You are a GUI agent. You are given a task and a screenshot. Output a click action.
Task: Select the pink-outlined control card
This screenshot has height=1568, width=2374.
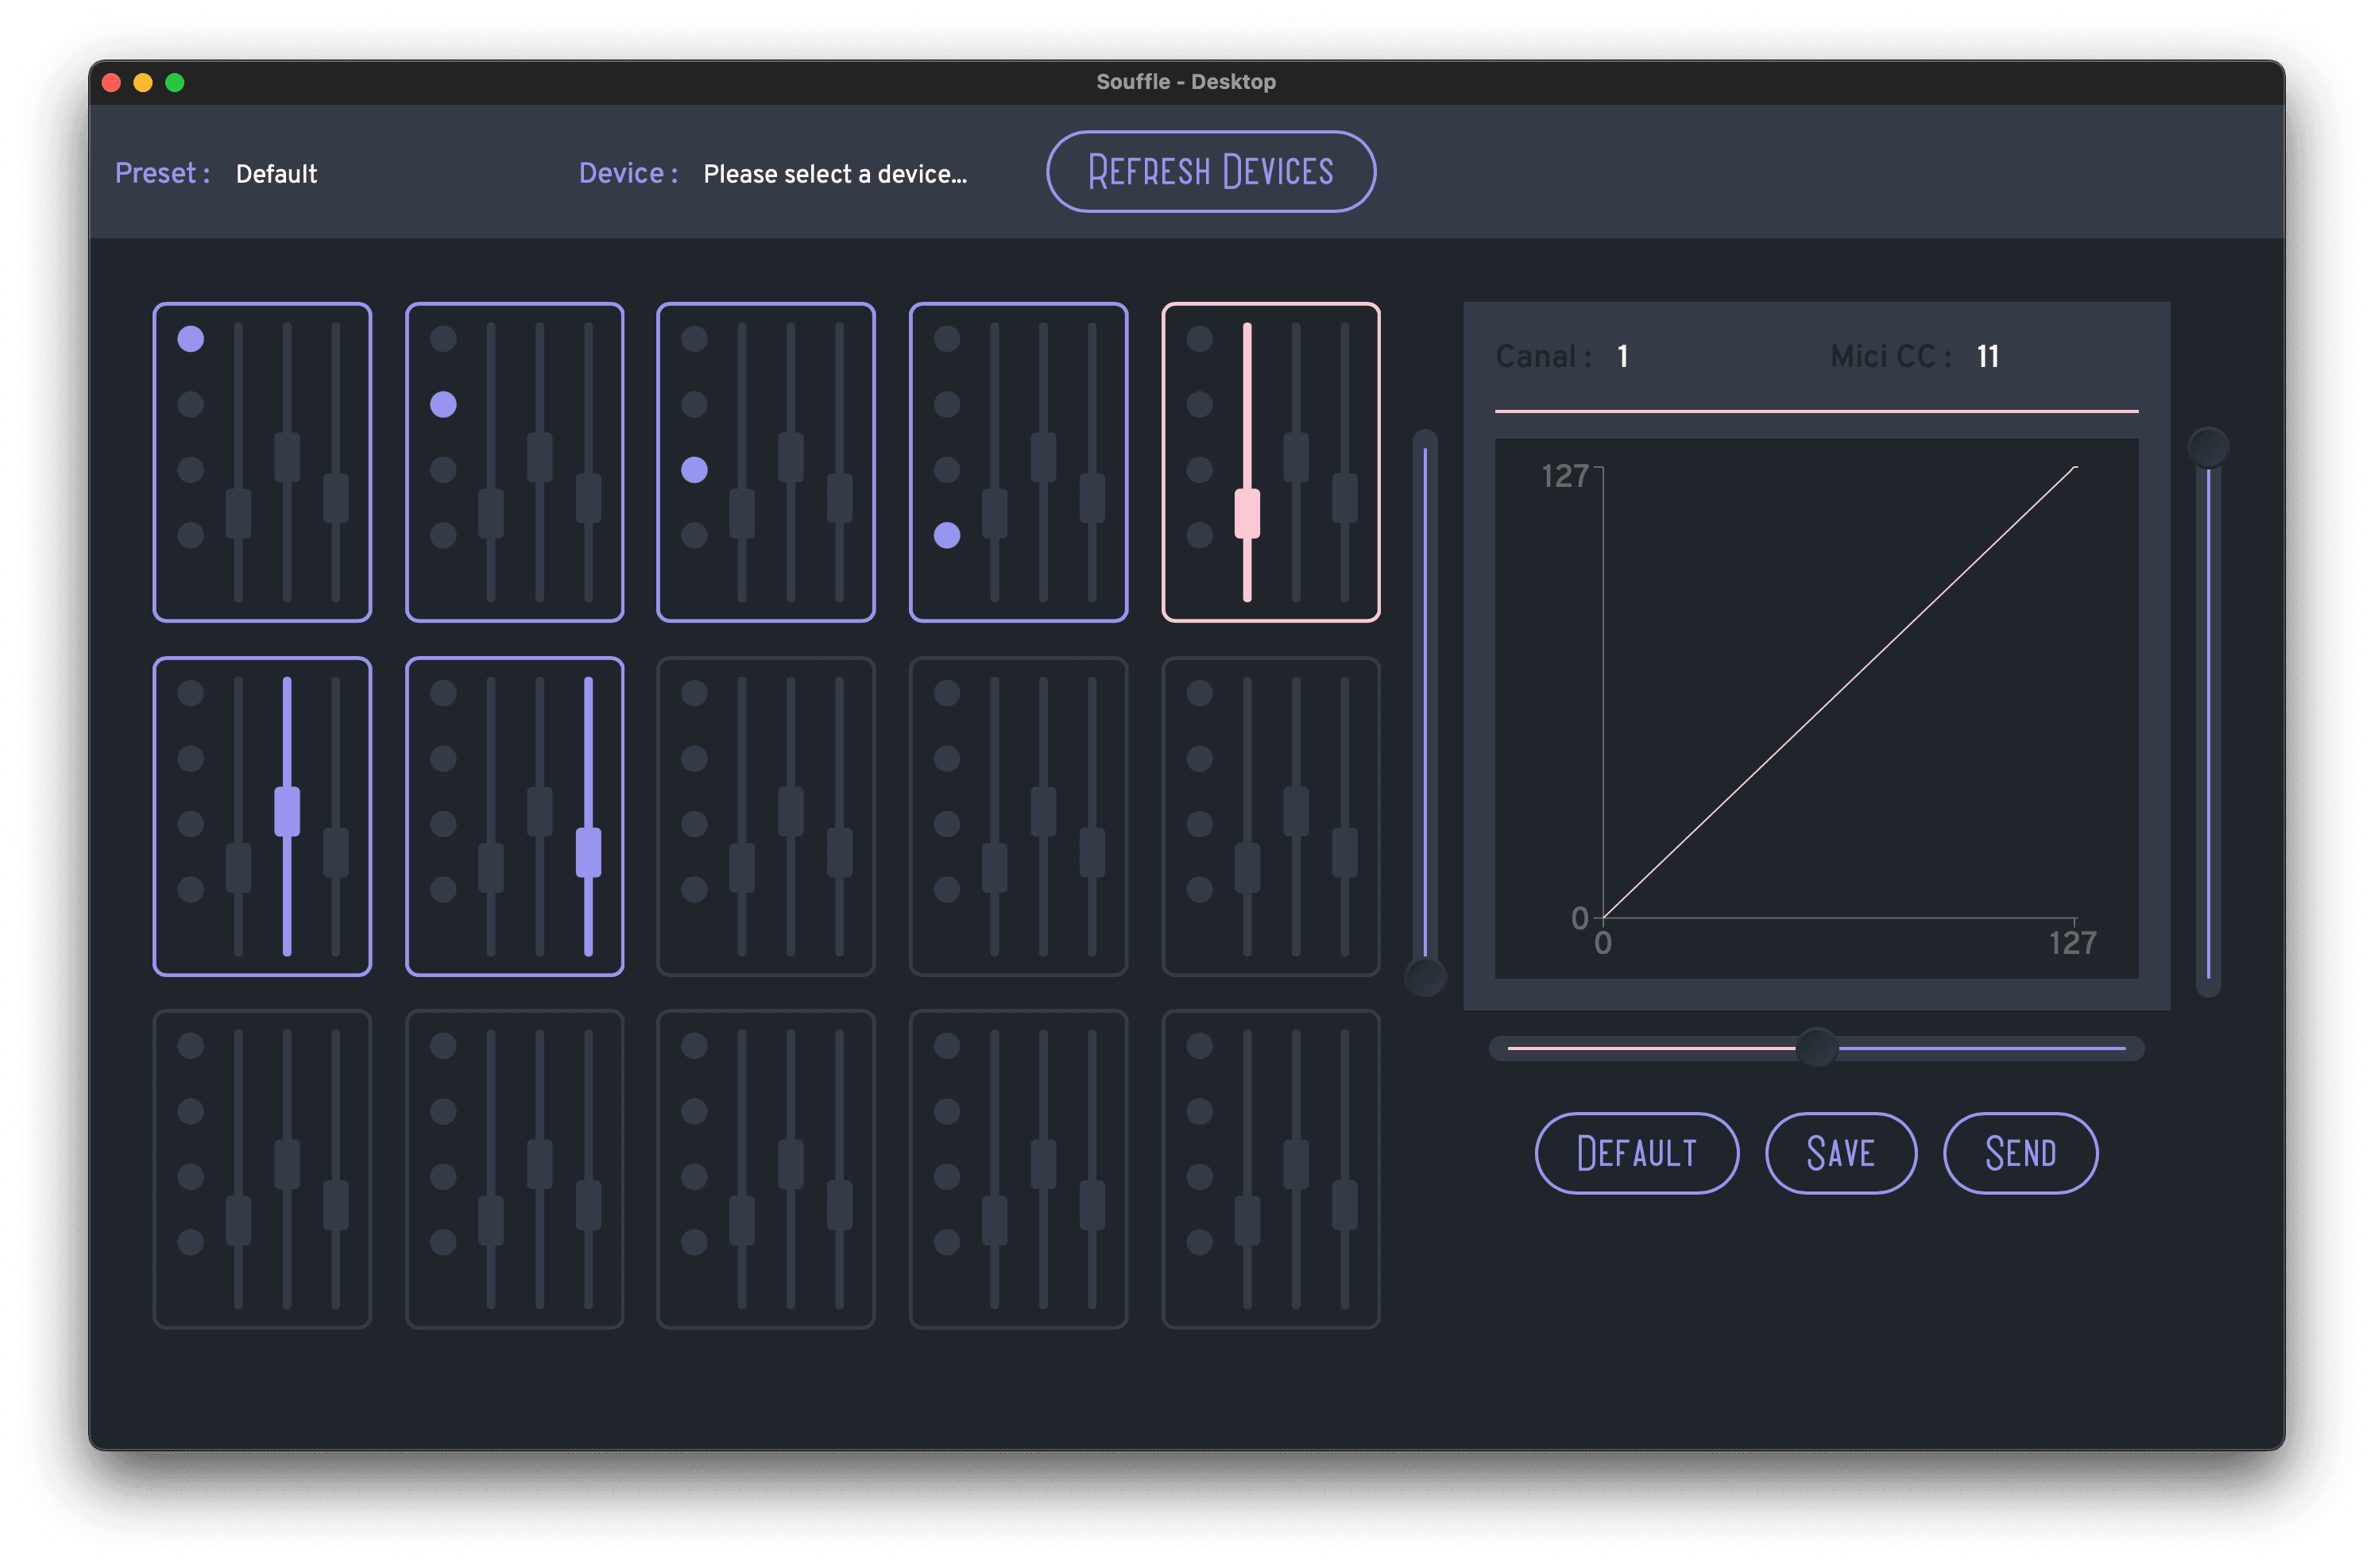[1270, 462]
